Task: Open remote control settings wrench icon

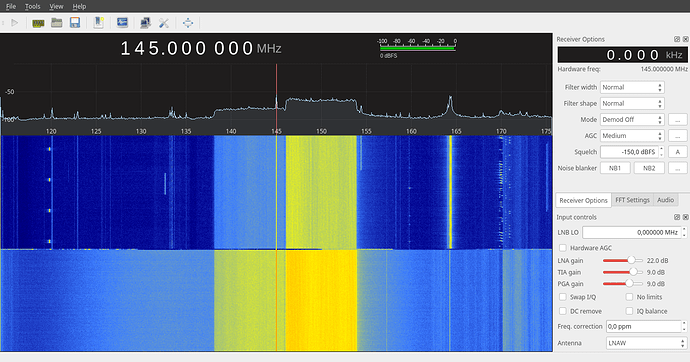Action: point(164,23)
